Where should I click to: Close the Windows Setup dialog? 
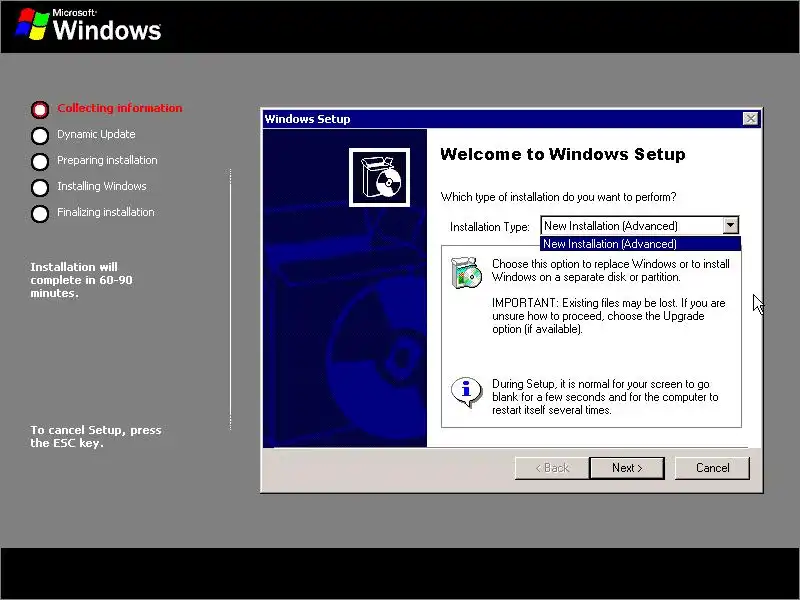coord(750,119)
